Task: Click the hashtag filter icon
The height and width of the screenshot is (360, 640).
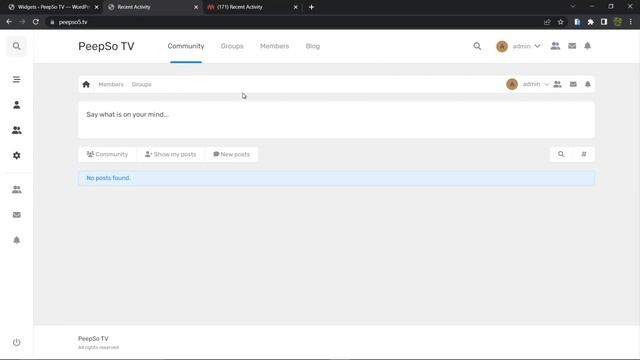Action: coord(584,154)
